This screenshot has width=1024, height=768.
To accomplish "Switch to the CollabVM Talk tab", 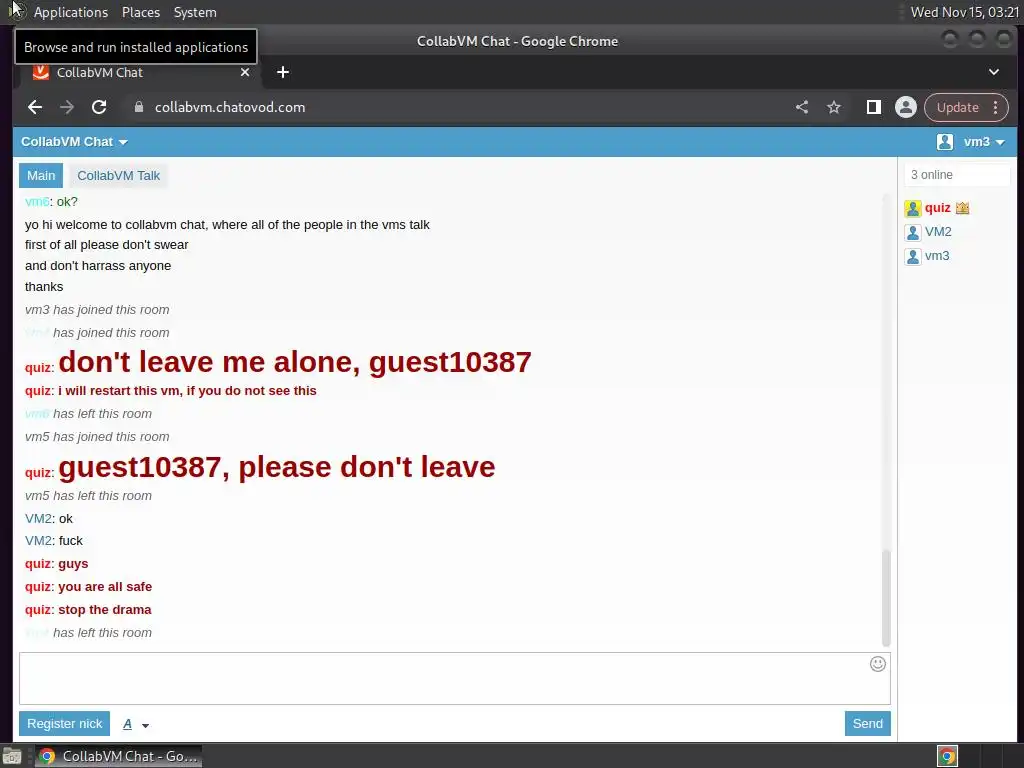I will (x=118, y=176).
